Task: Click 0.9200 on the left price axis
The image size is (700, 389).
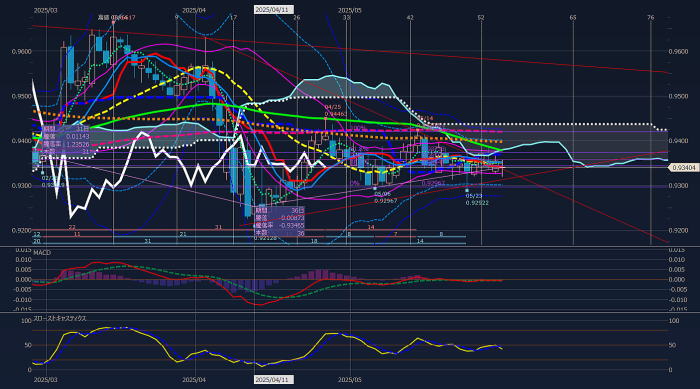Action: pyautogui.click(x=21, y=230)
